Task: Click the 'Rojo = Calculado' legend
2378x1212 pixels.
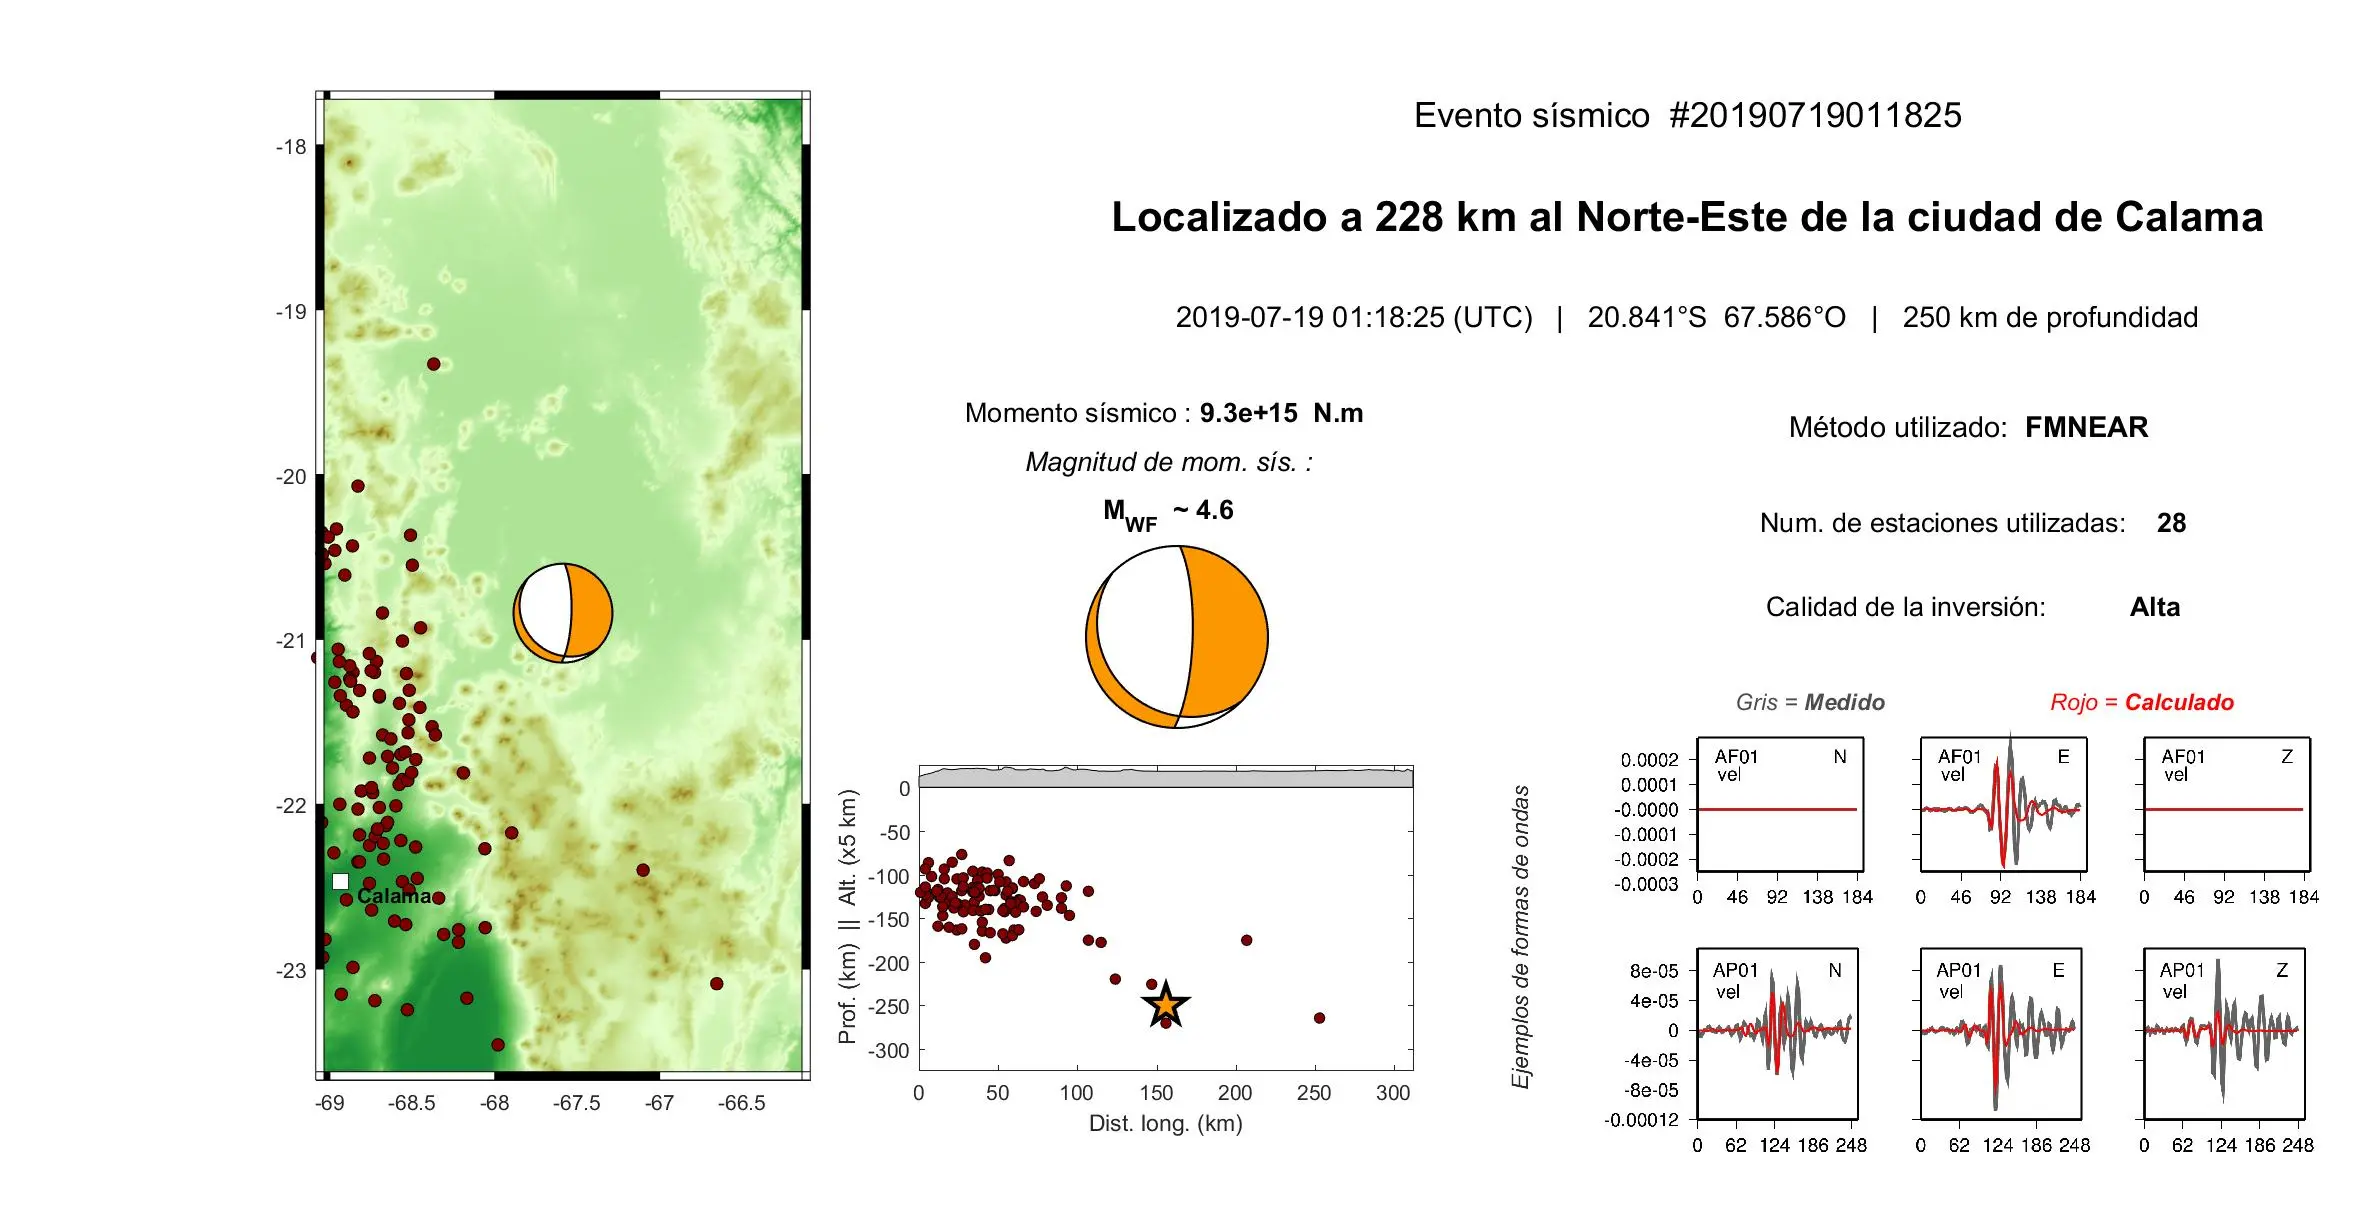Action: click(2142, 702)
